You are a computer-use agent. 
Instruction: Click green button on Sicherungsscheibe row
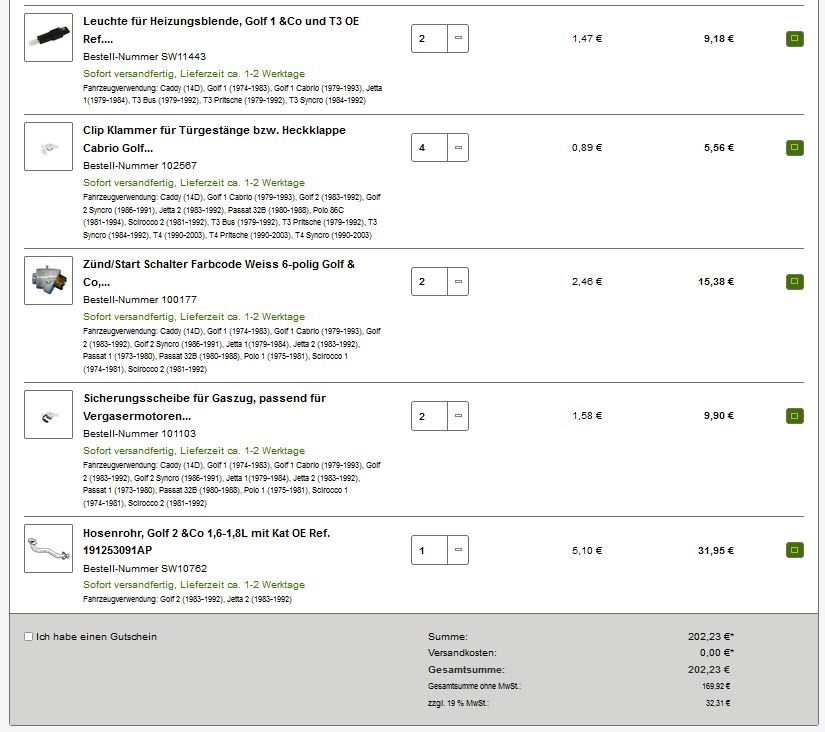coord(795,416)
